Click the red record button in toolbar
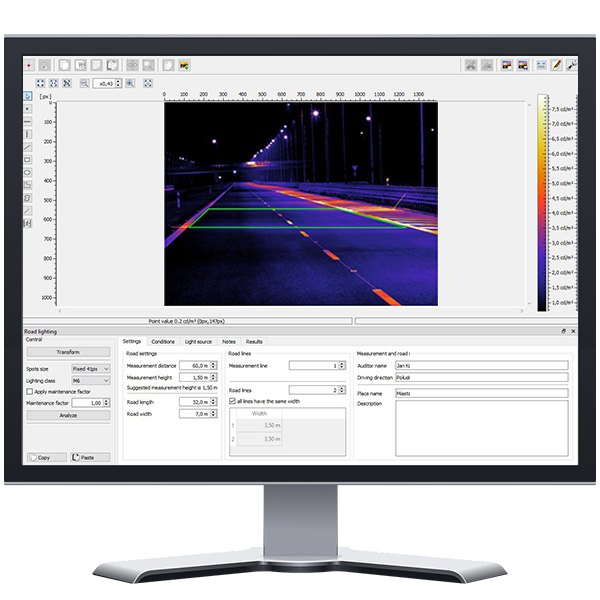Screen dimensions: 600x600 click(29, 65)
